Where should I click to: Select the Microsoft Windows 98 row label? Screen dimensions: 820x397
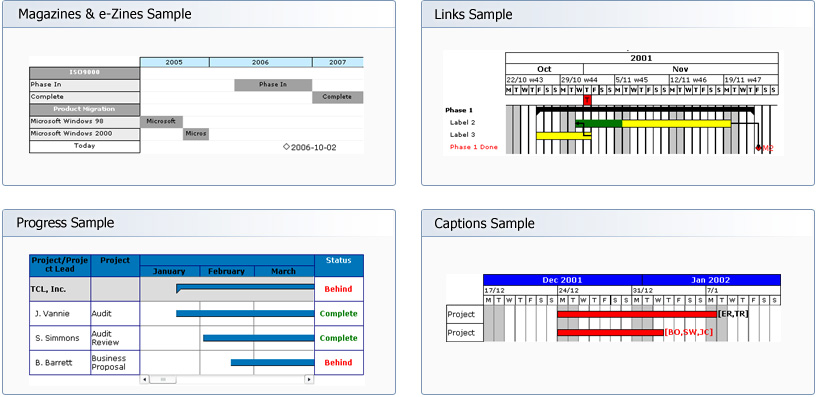(x=84, y=121)
